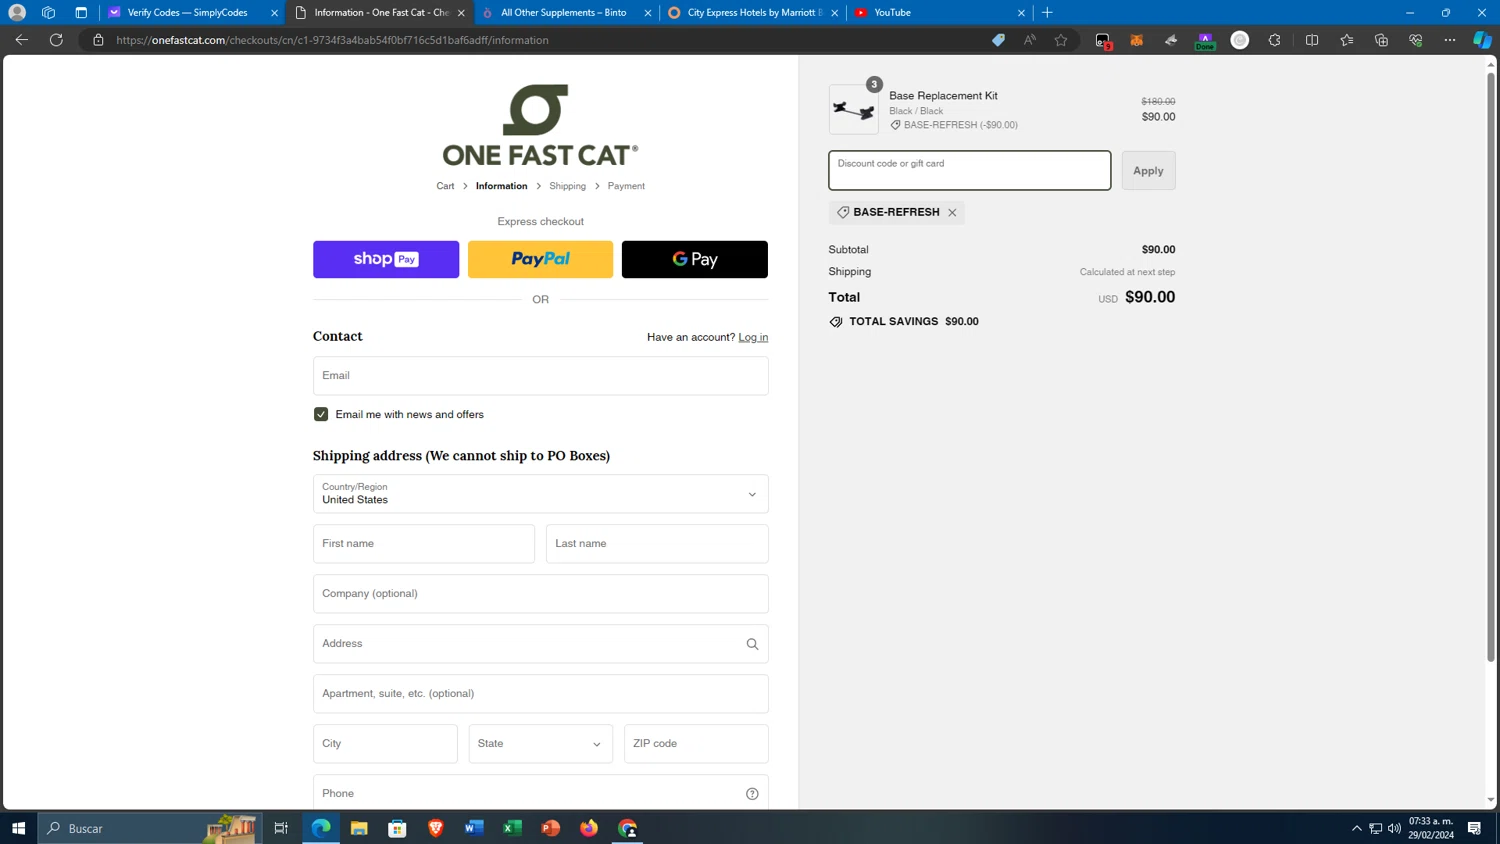Click the taskbar Buscar search box
This screenshot has height=844, width=1500.
point(150,828)
